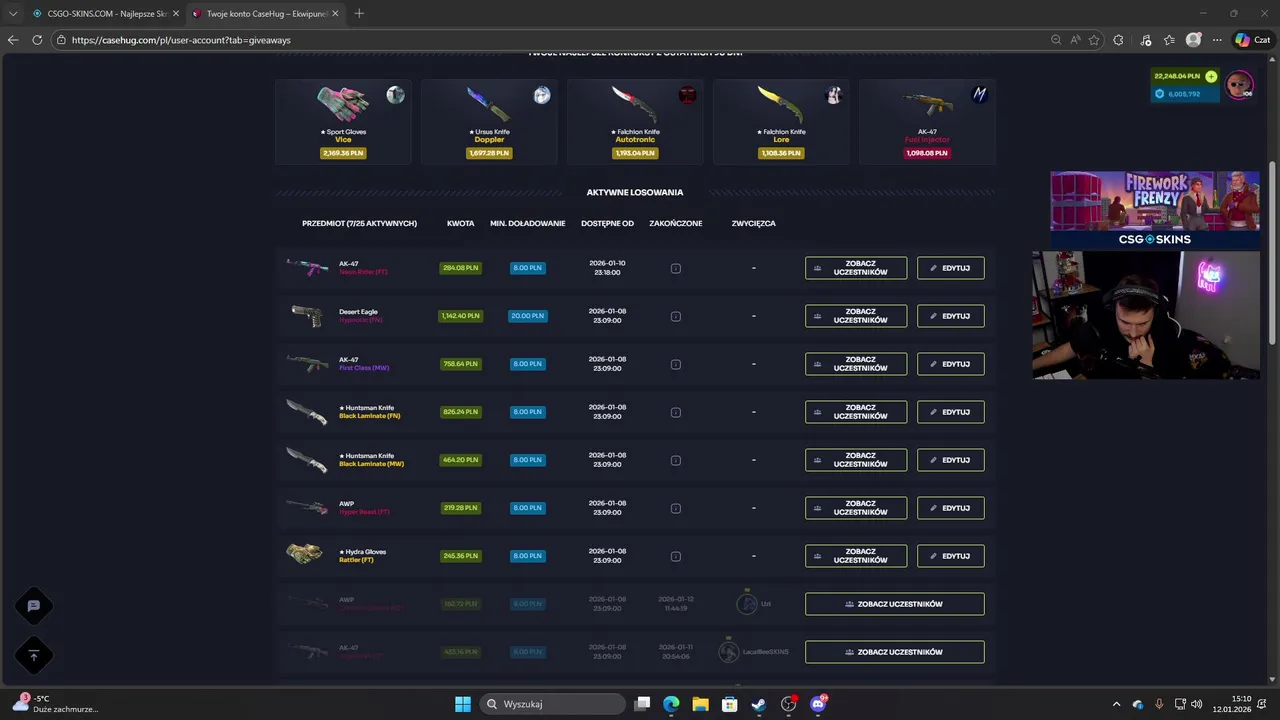View participants of ended AWP giveaway

coord(894,604)
